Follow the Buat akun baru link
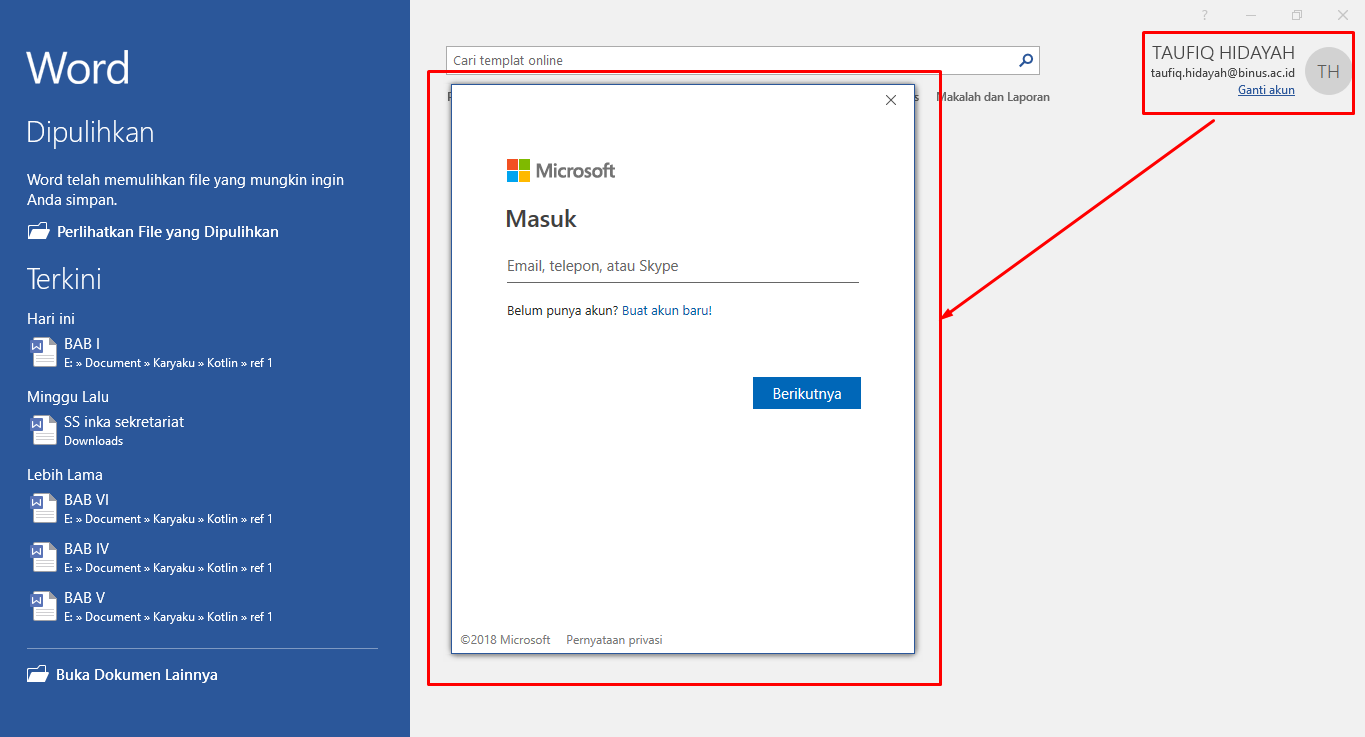The height and width of the screenshot is (737, 1365). [x=667, y=311]
